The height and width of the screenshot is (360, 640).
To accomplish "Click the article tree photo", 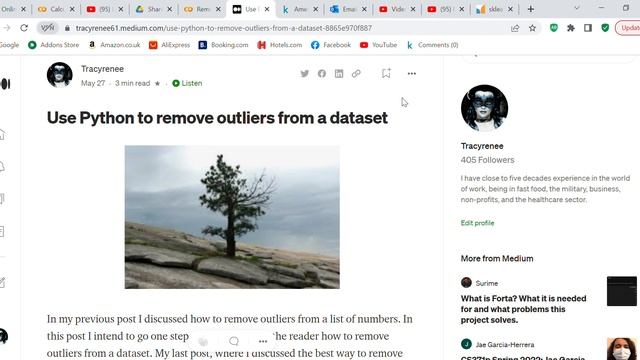I will pyautogui.click(x=232, y=217).
